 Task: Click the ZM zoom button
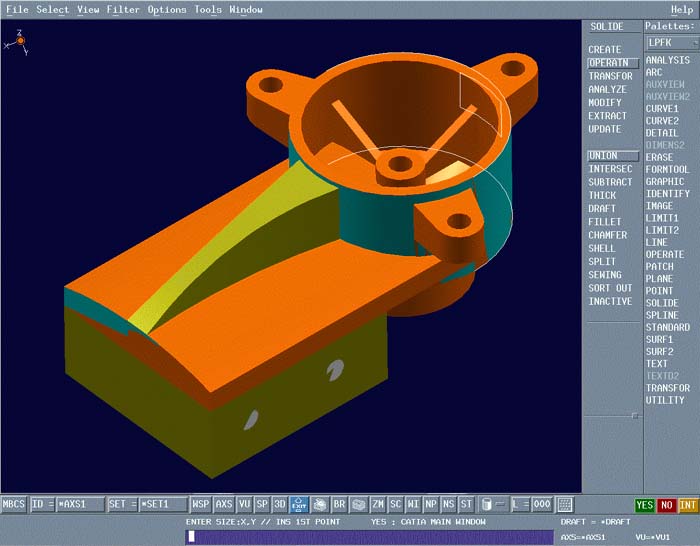click(378, 505)
